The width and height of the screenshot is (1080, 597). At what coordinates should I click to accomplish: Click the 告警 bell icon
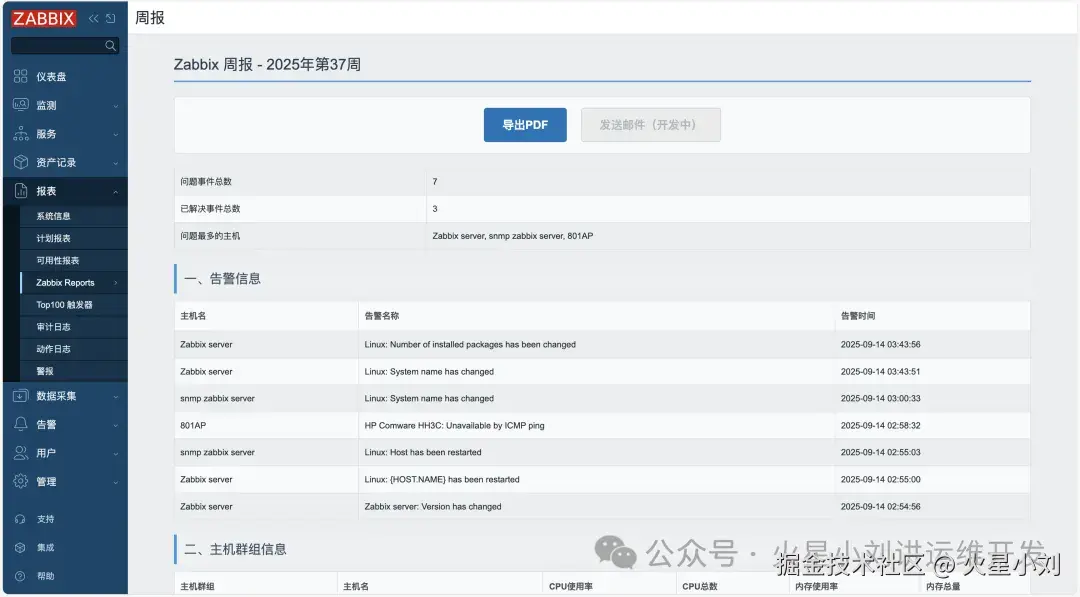point(21,424)
